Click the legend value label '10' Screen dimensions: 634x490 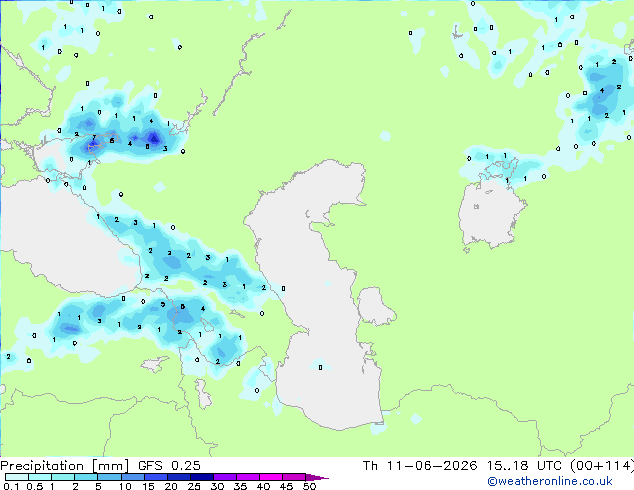pyautogui.click(x=125, y=486)
